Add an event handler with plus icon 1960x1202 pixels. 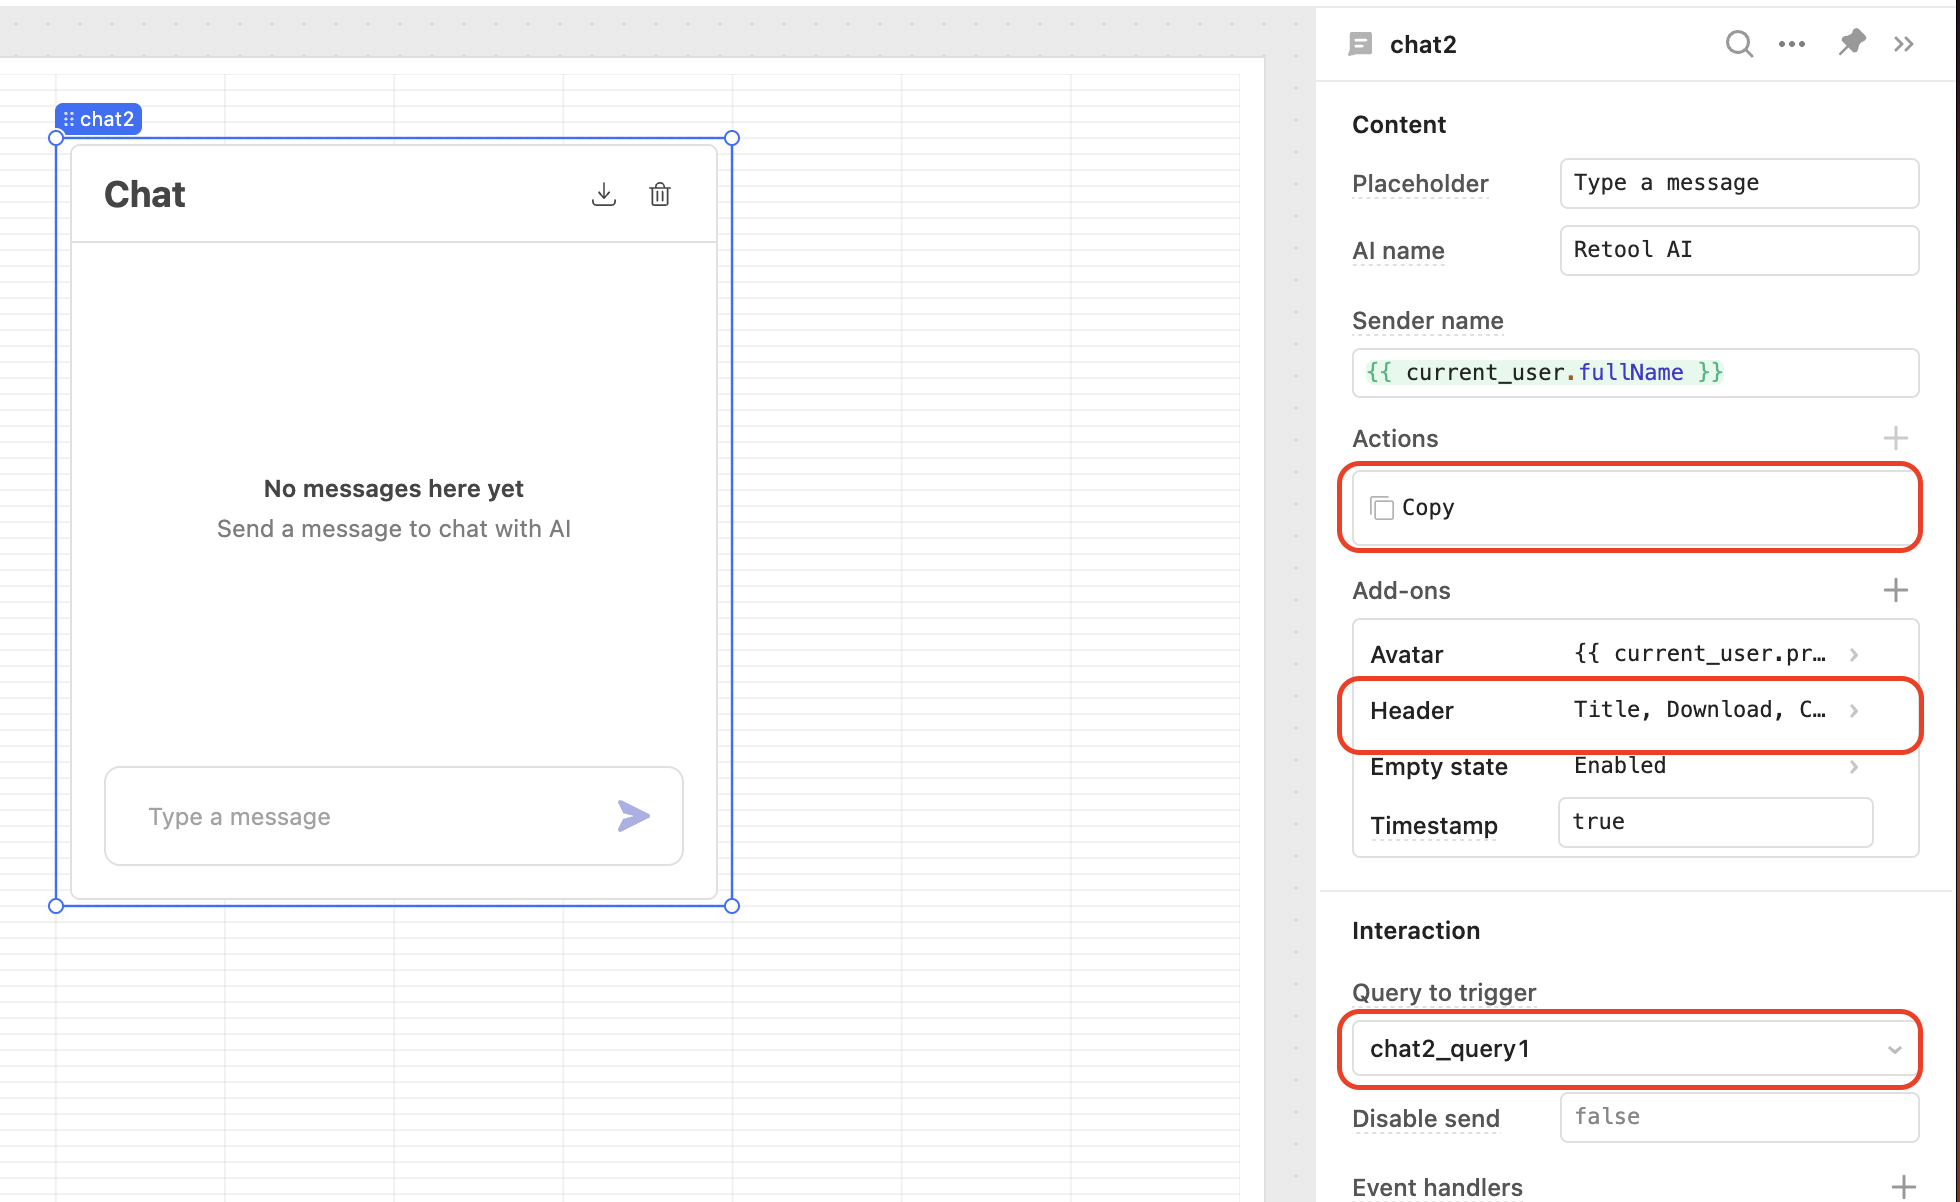(1903, 1187)
